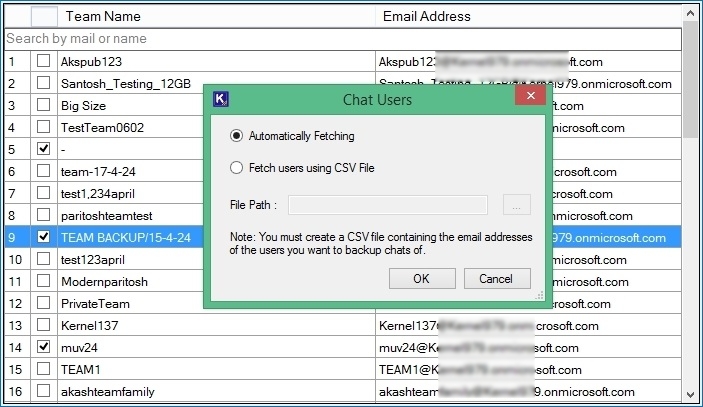
Task: Click the Kernel137 team name
Action: pyautogui.click(x=90, y=325)
